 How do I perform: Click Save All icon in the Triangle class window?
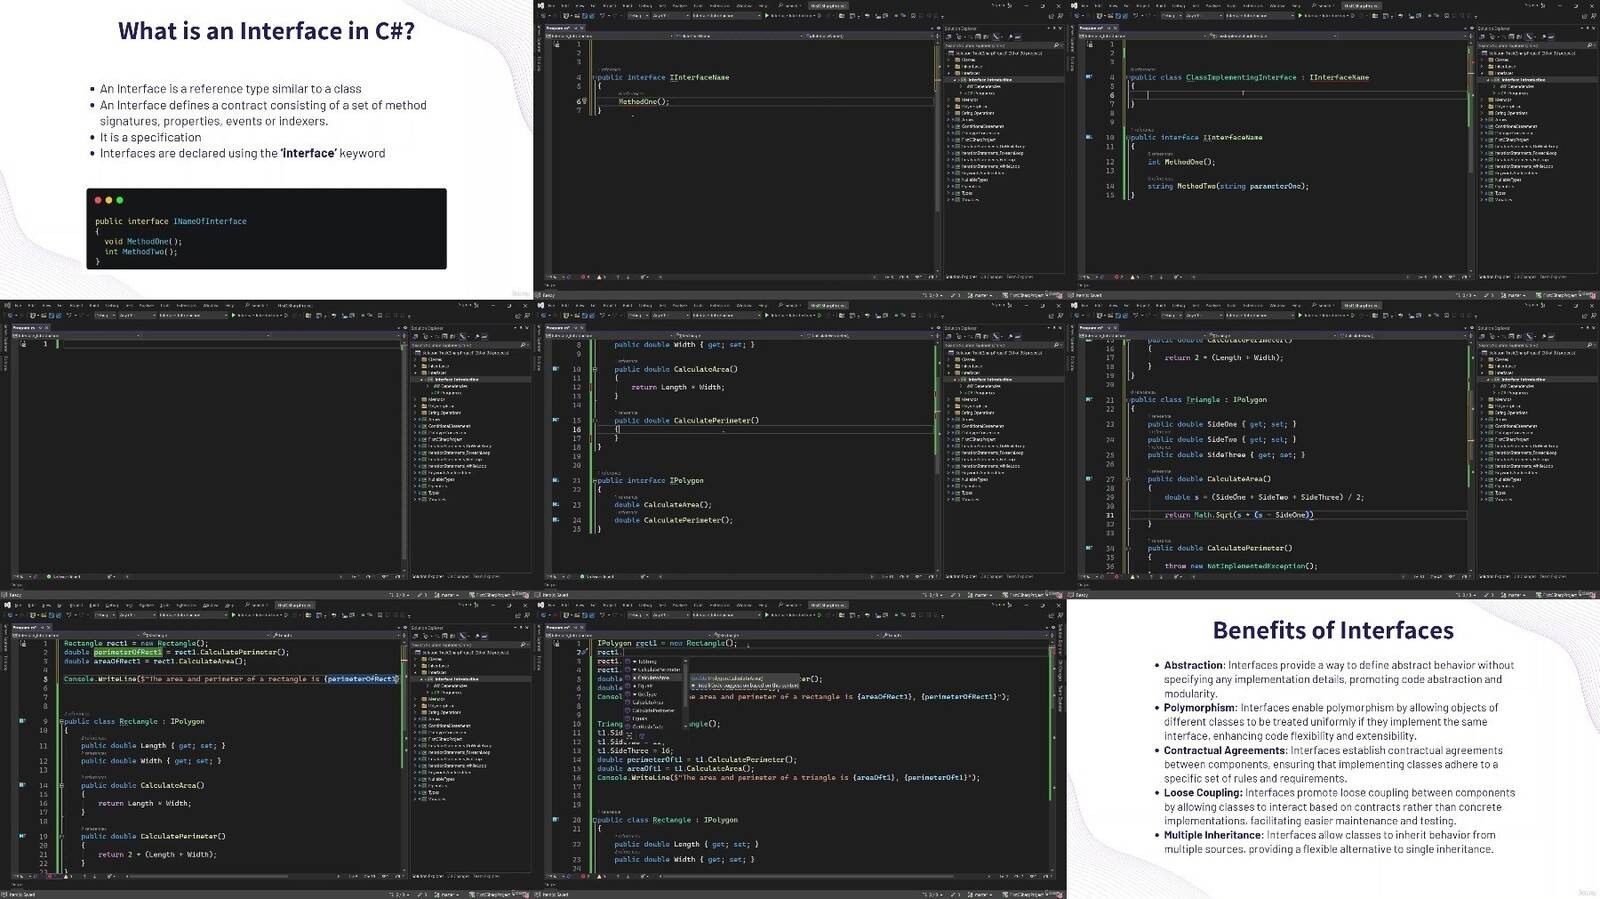[1125, 316]
